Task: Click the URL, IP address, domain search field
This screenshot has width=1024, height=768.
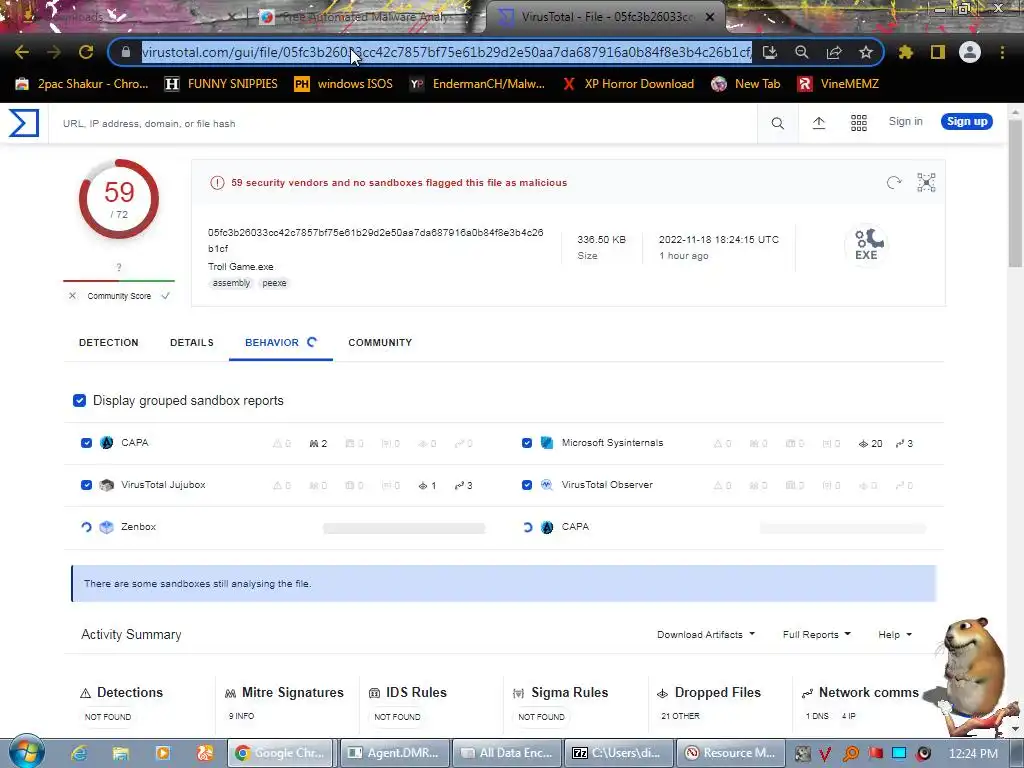Action: click(x=405, y=123)
